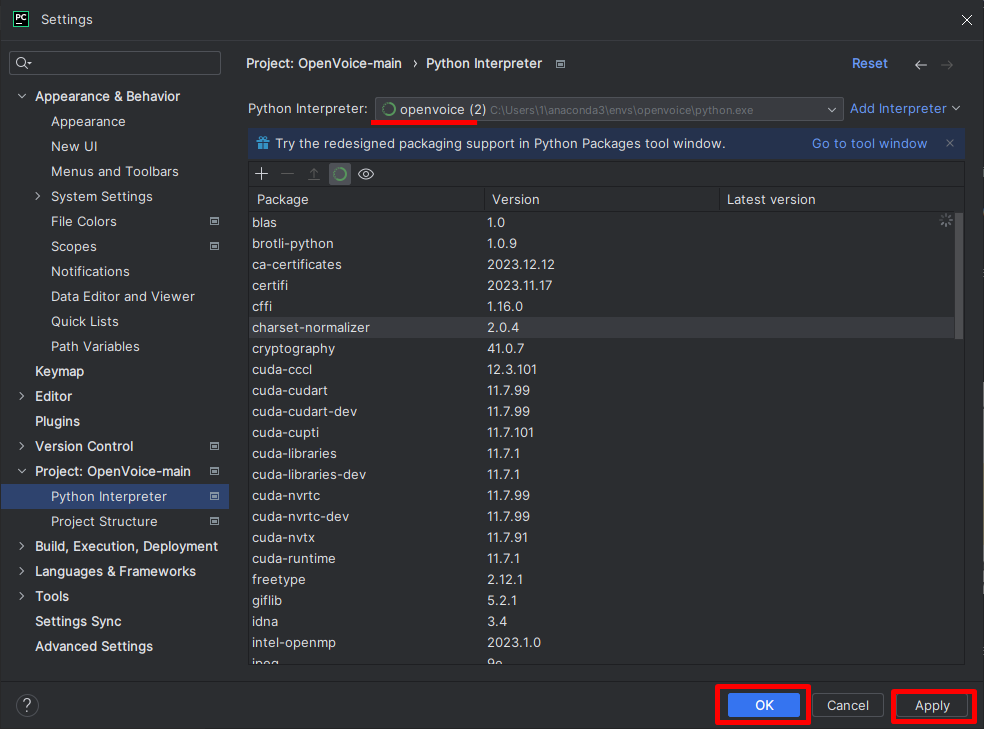
Task: Dismiss the packaging support banner
Action: (x=950, y=143)
